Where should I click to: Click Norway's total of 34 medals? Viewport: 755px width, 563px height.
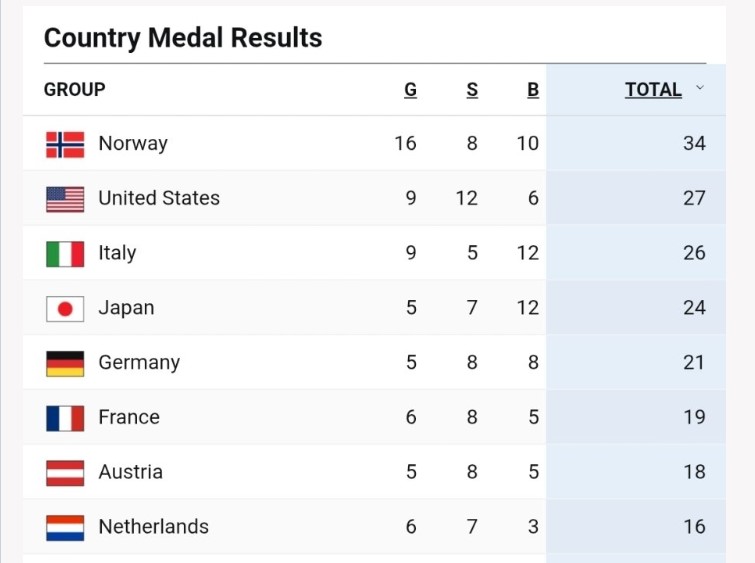click(x=694, y=144)
